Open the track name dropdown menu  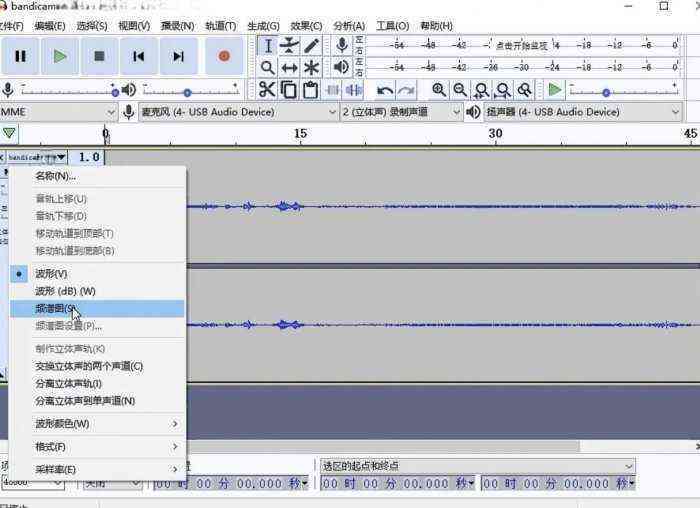coord(37,157)
